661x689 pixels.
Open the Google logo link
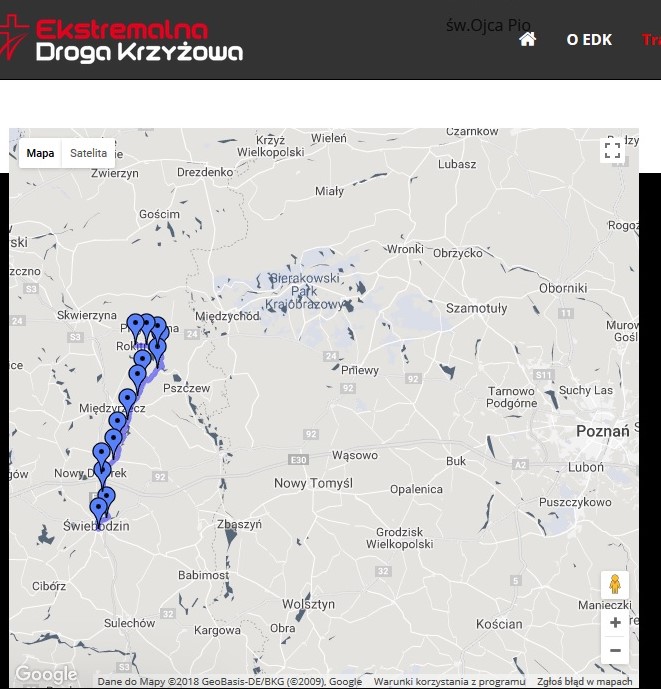pyautogui.click(x=46, y=674)
